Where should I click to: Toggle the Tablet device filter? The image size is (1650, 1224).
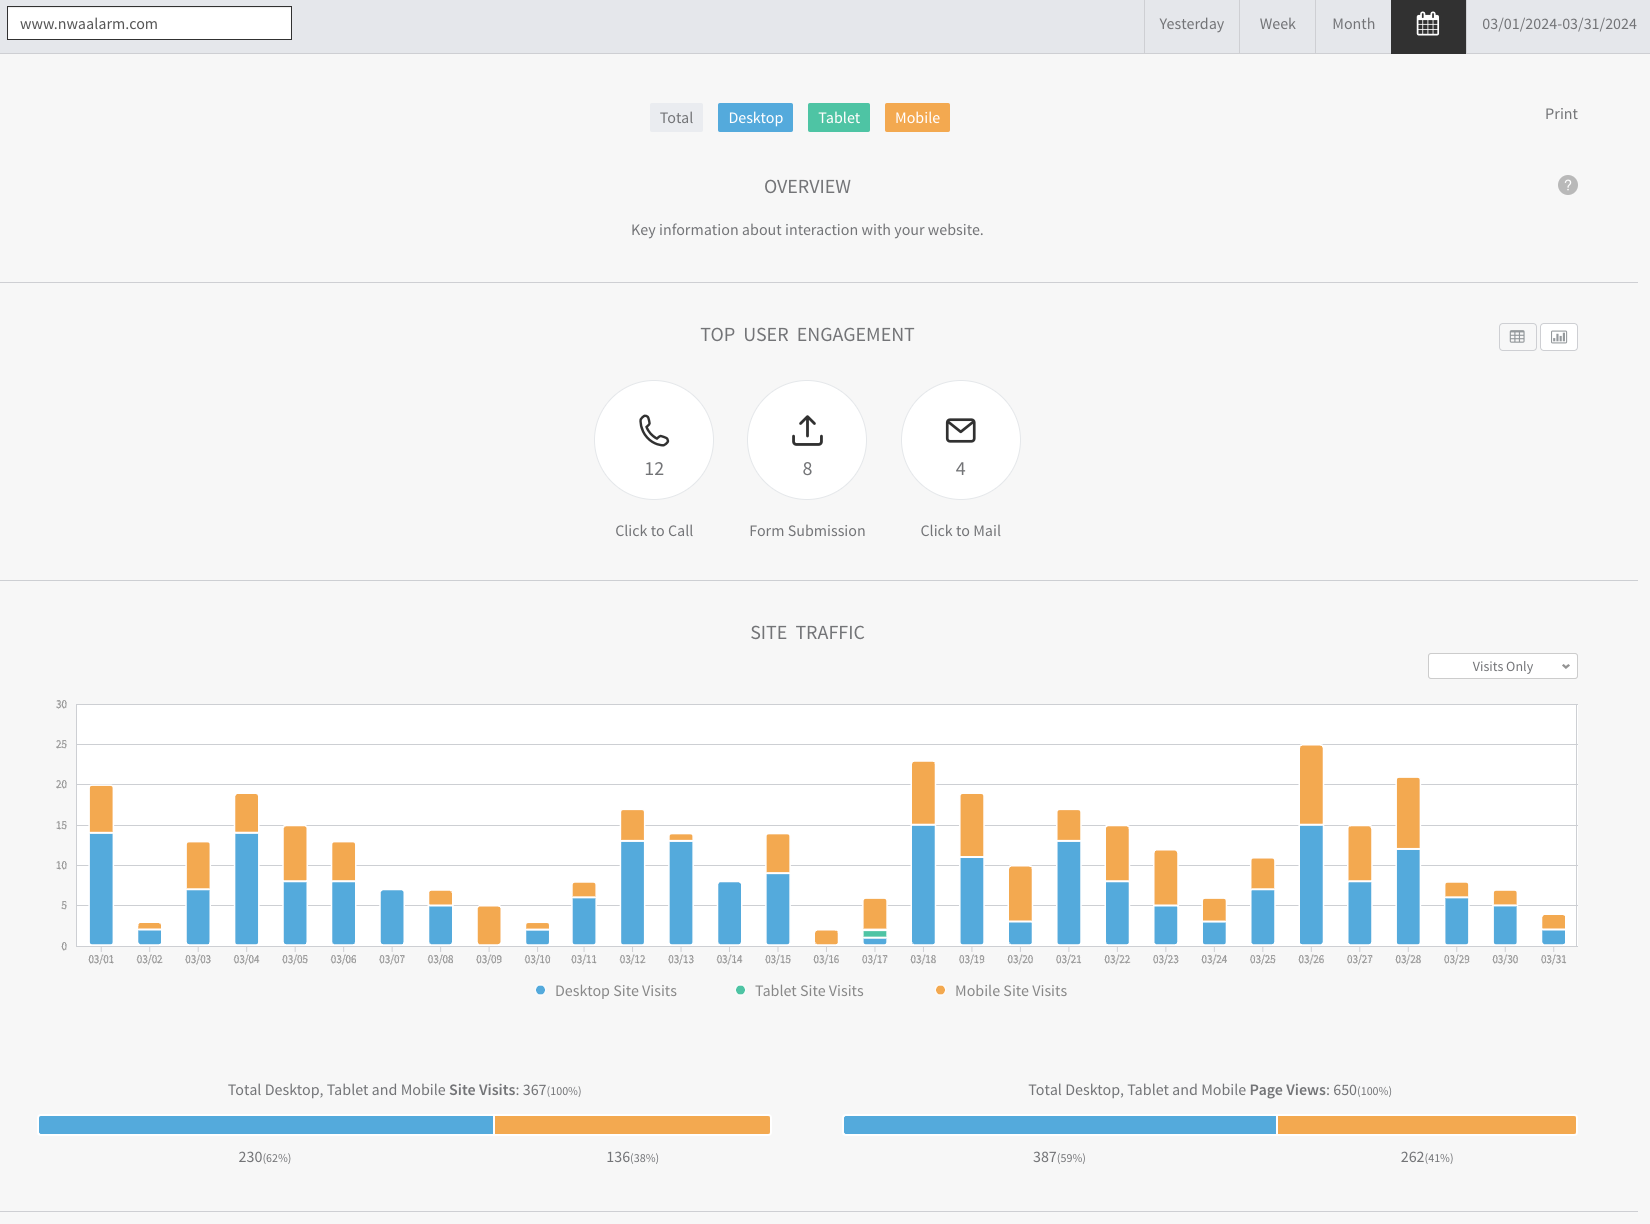[838, 118]
